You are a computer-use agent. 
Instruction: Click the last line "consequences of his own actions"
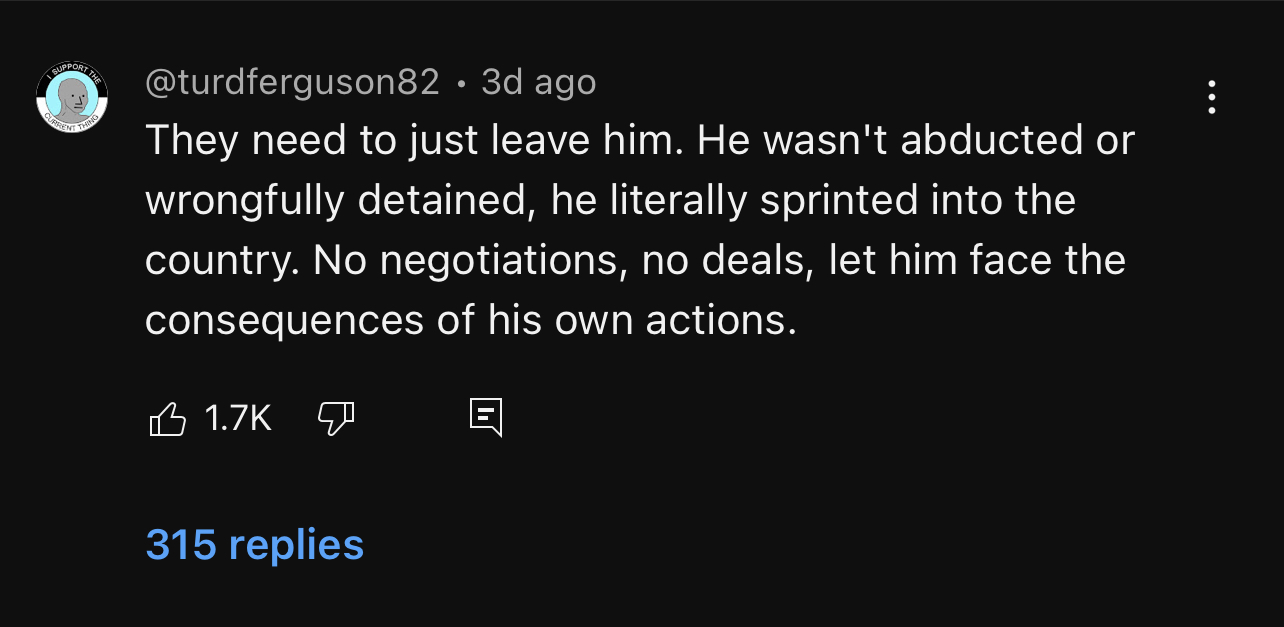pos(471,321)
